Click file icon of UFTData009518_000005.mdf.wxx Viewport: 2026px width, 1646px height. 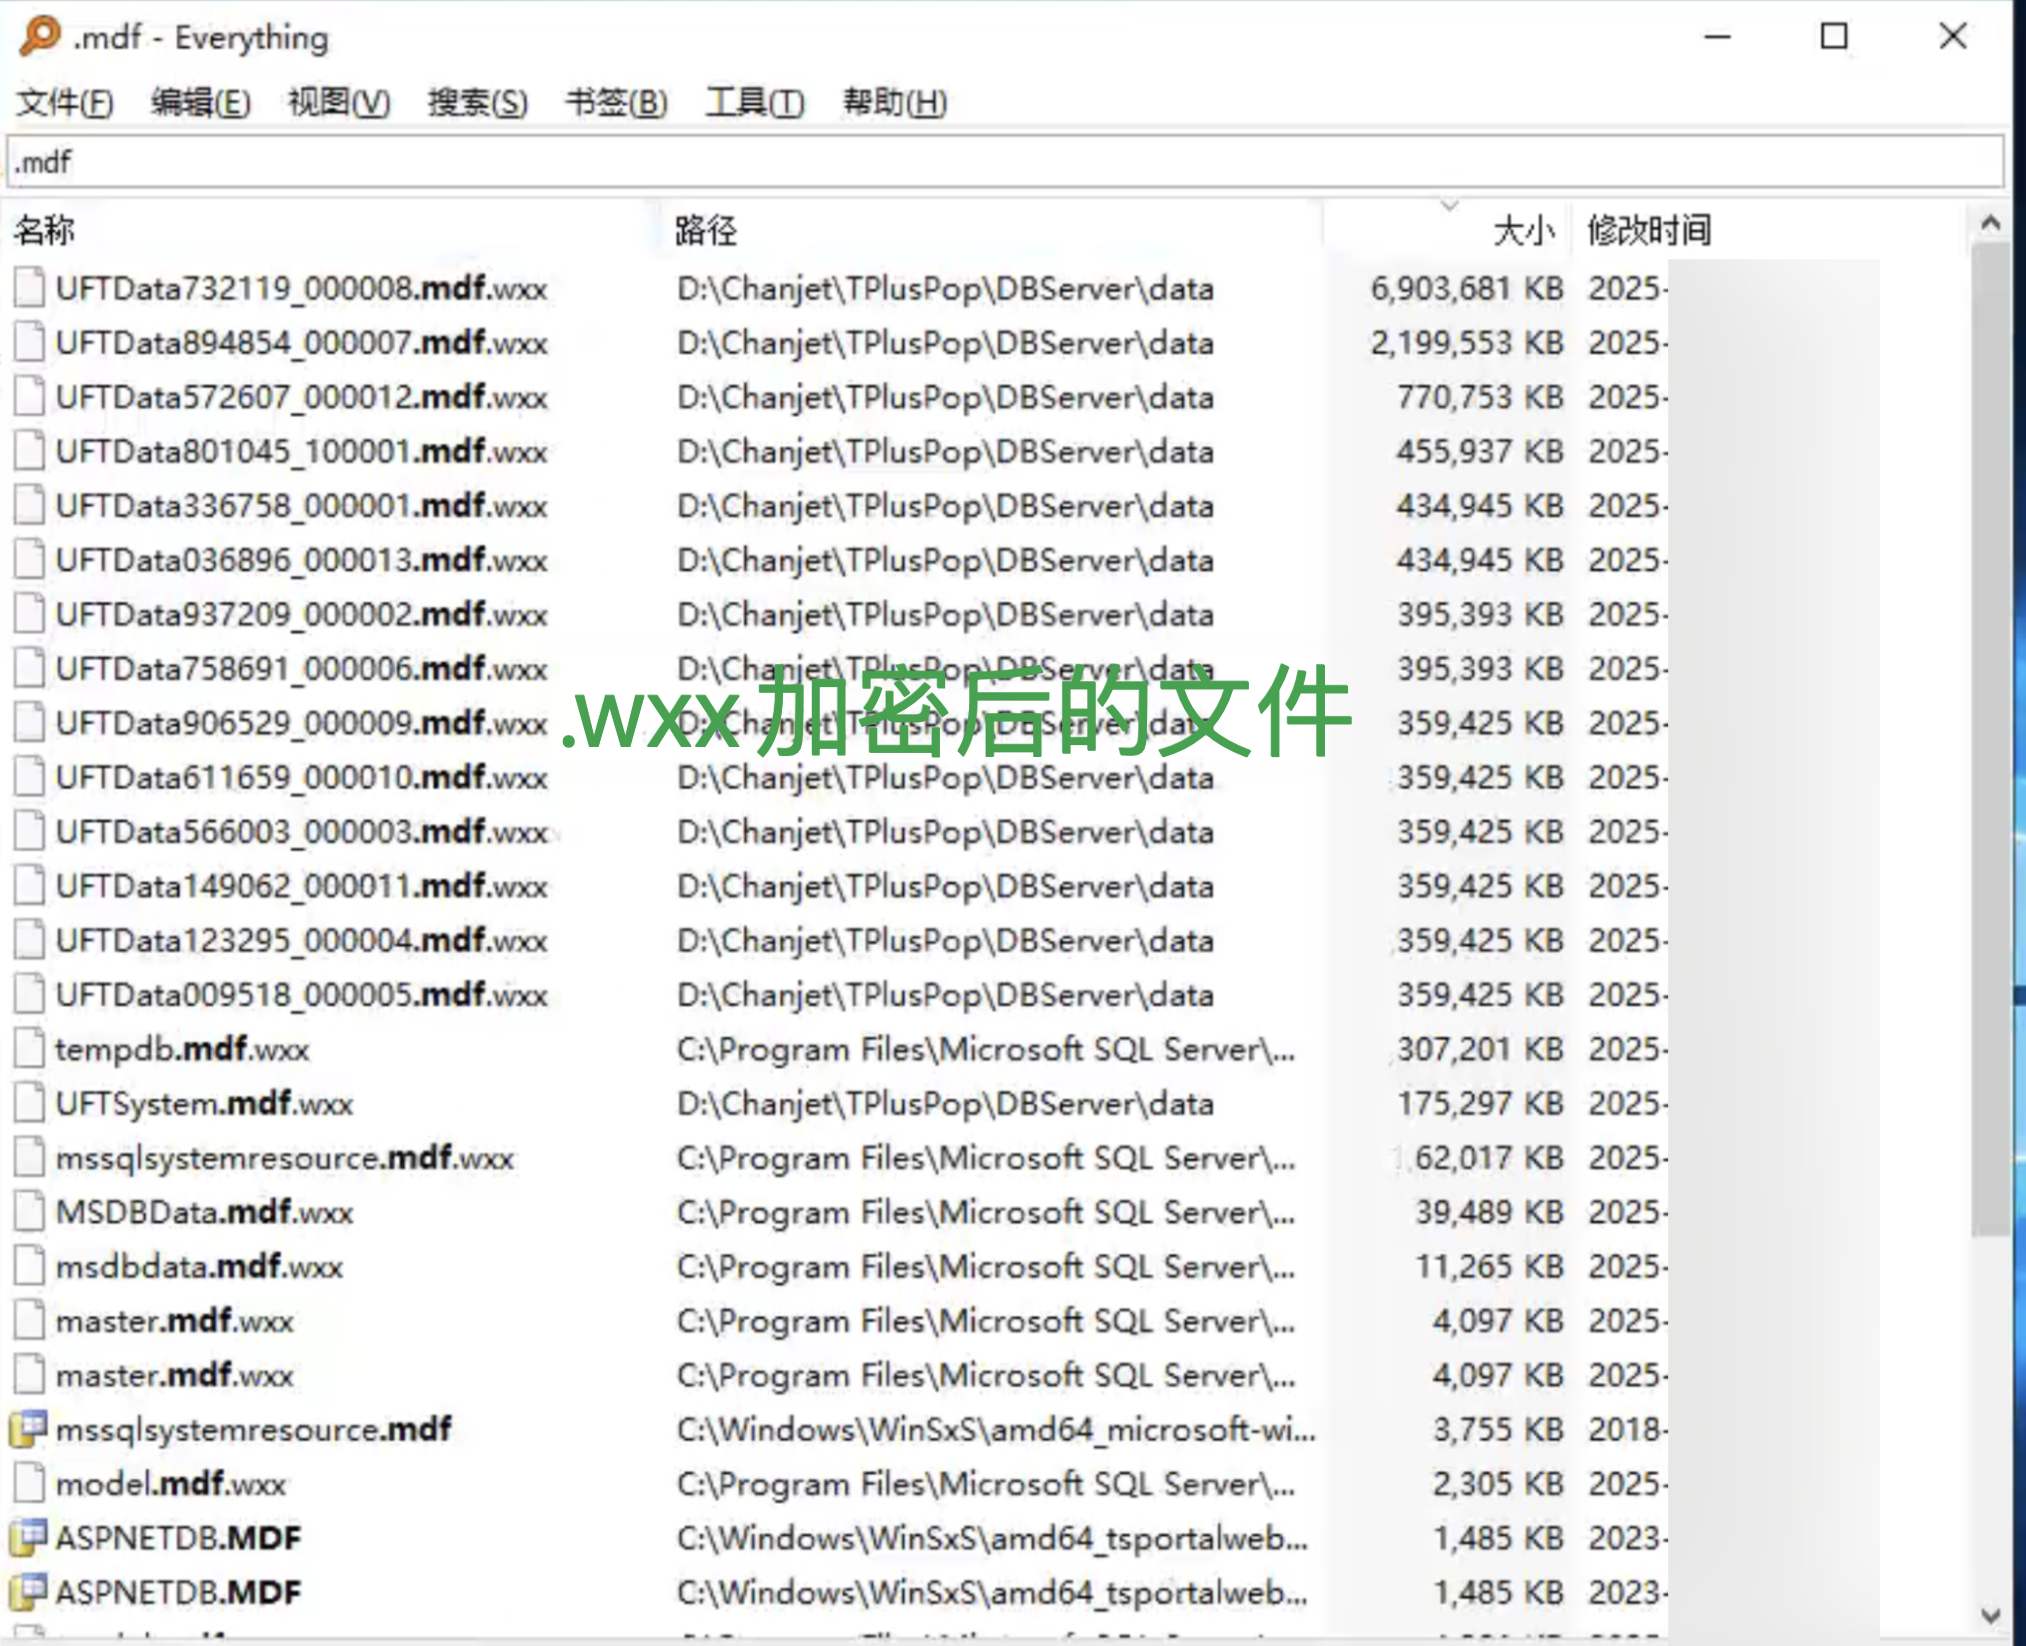click(x=30, y=994)
